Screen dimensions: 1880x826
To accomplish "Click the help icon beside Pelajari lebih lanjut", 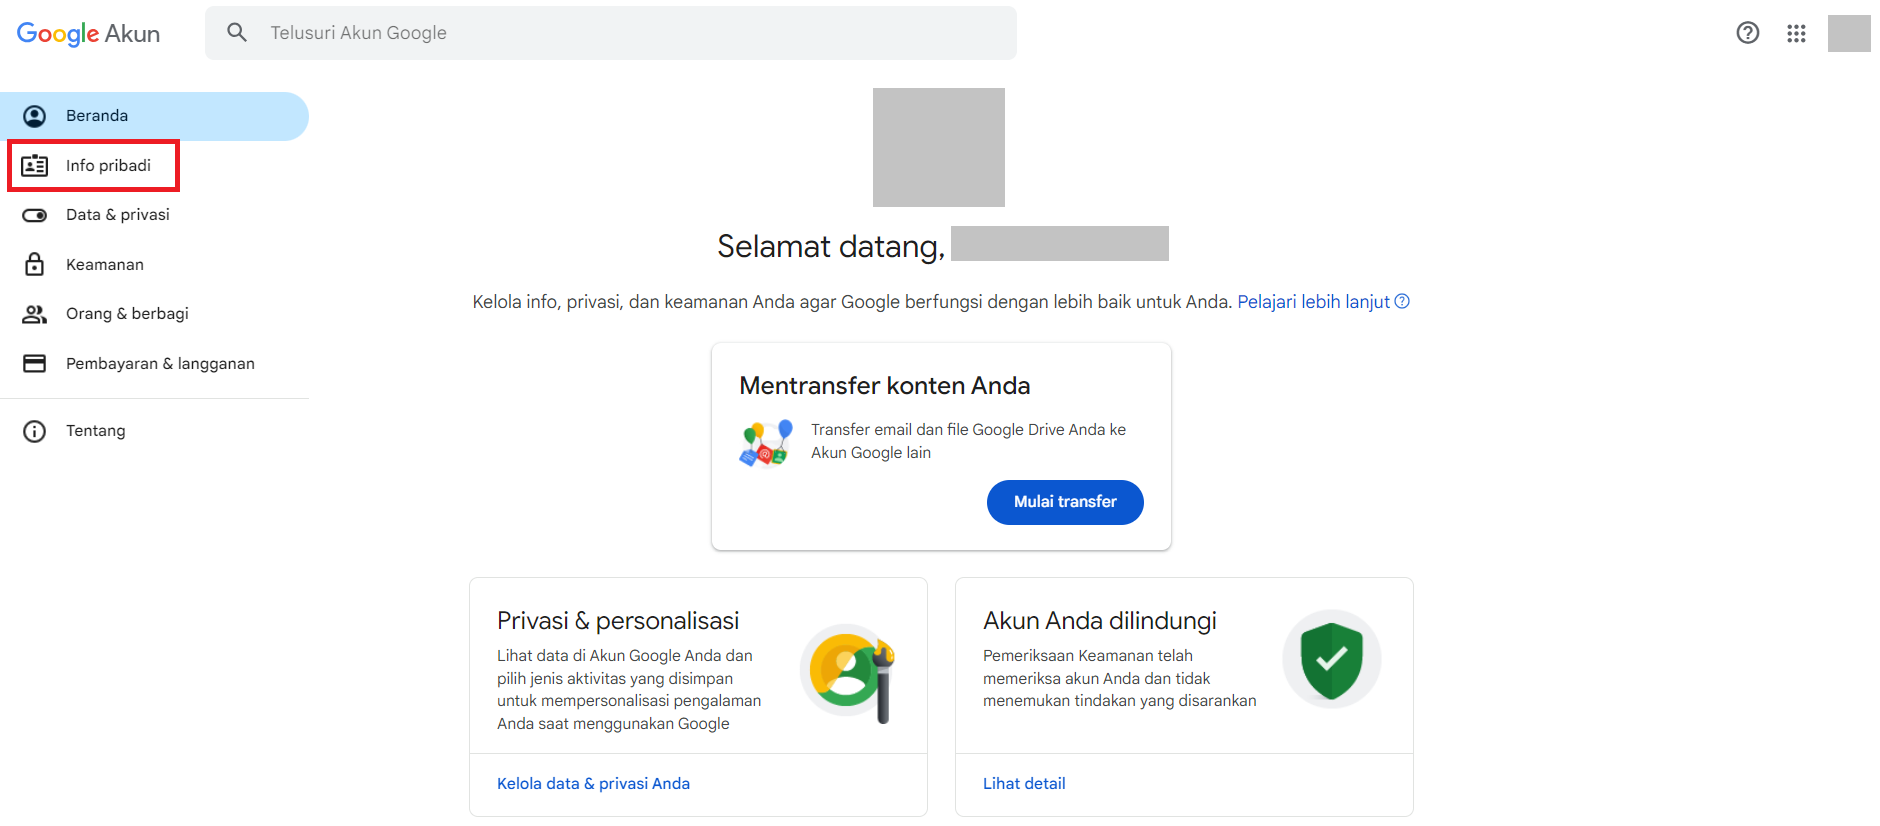I will (x=1402, y=301).
